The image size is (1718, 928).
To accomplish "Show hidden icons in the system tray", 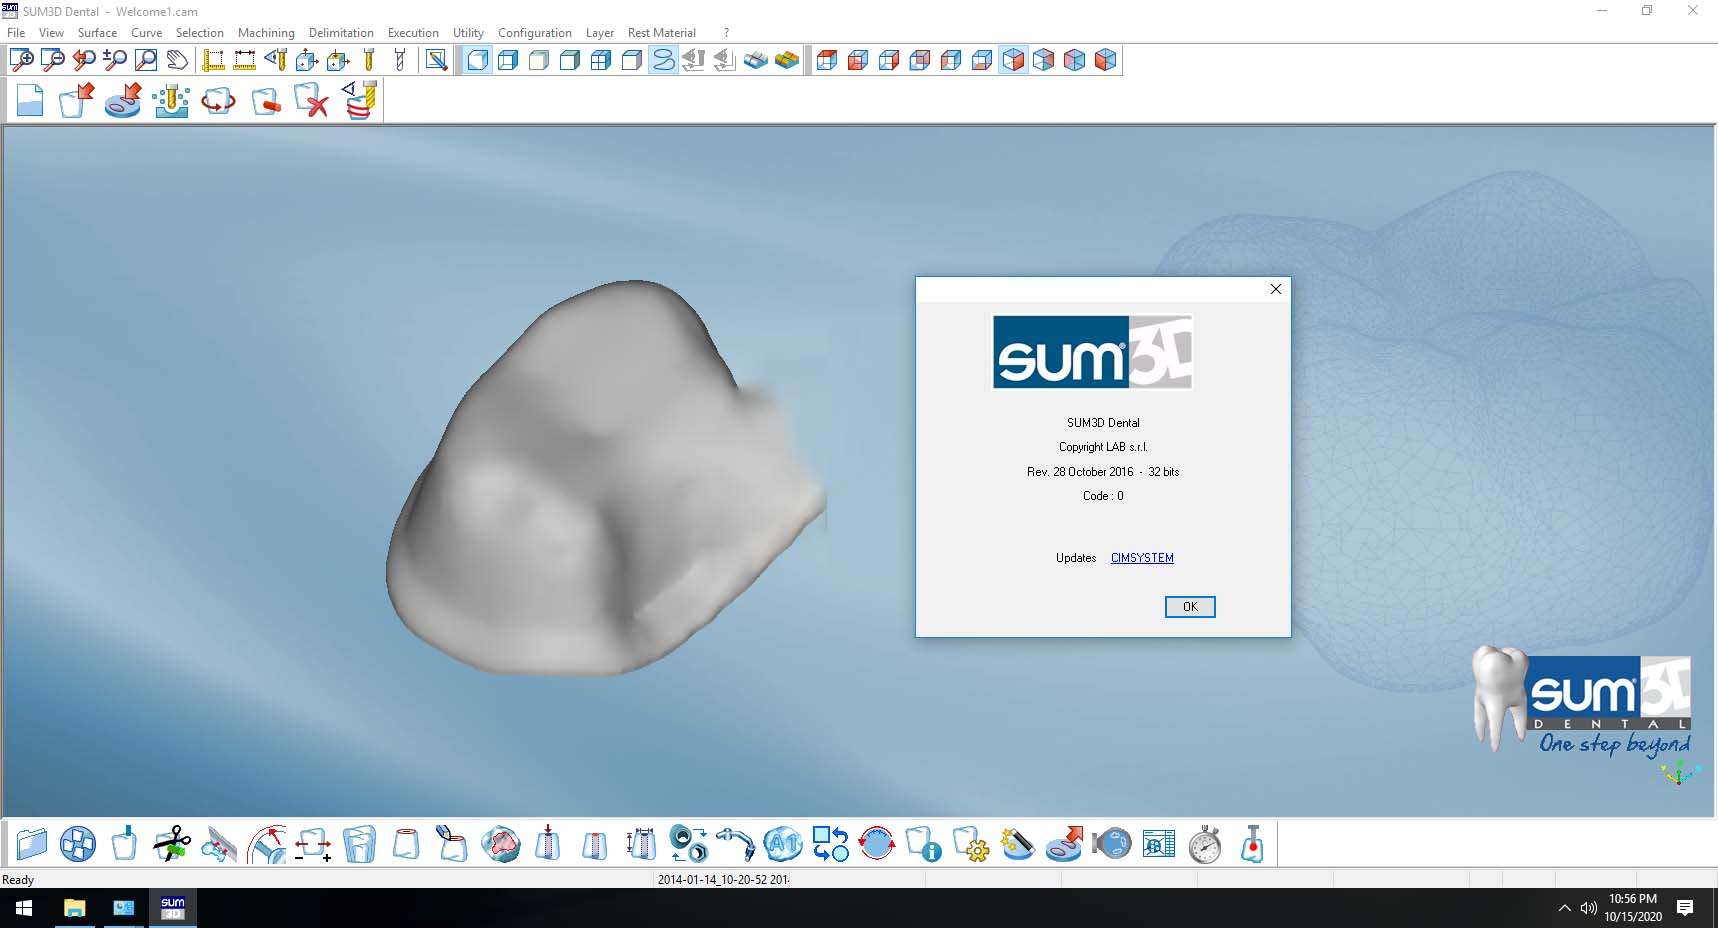I will click(1564, 908).
